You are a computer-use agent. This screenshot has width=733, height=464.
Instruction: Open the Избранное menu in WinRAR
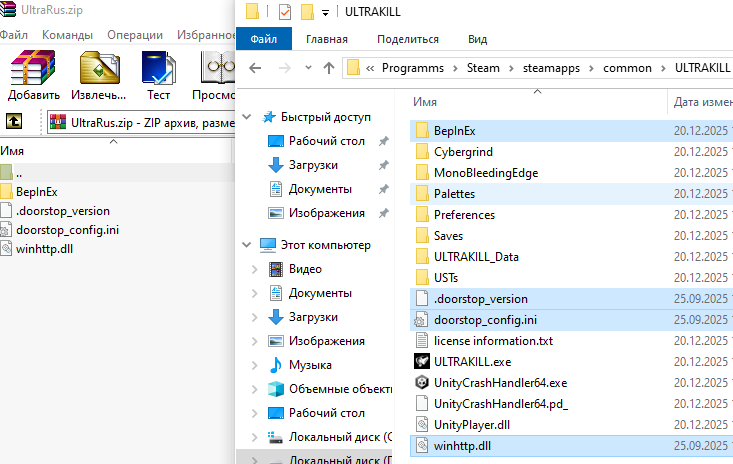(206, 35)
